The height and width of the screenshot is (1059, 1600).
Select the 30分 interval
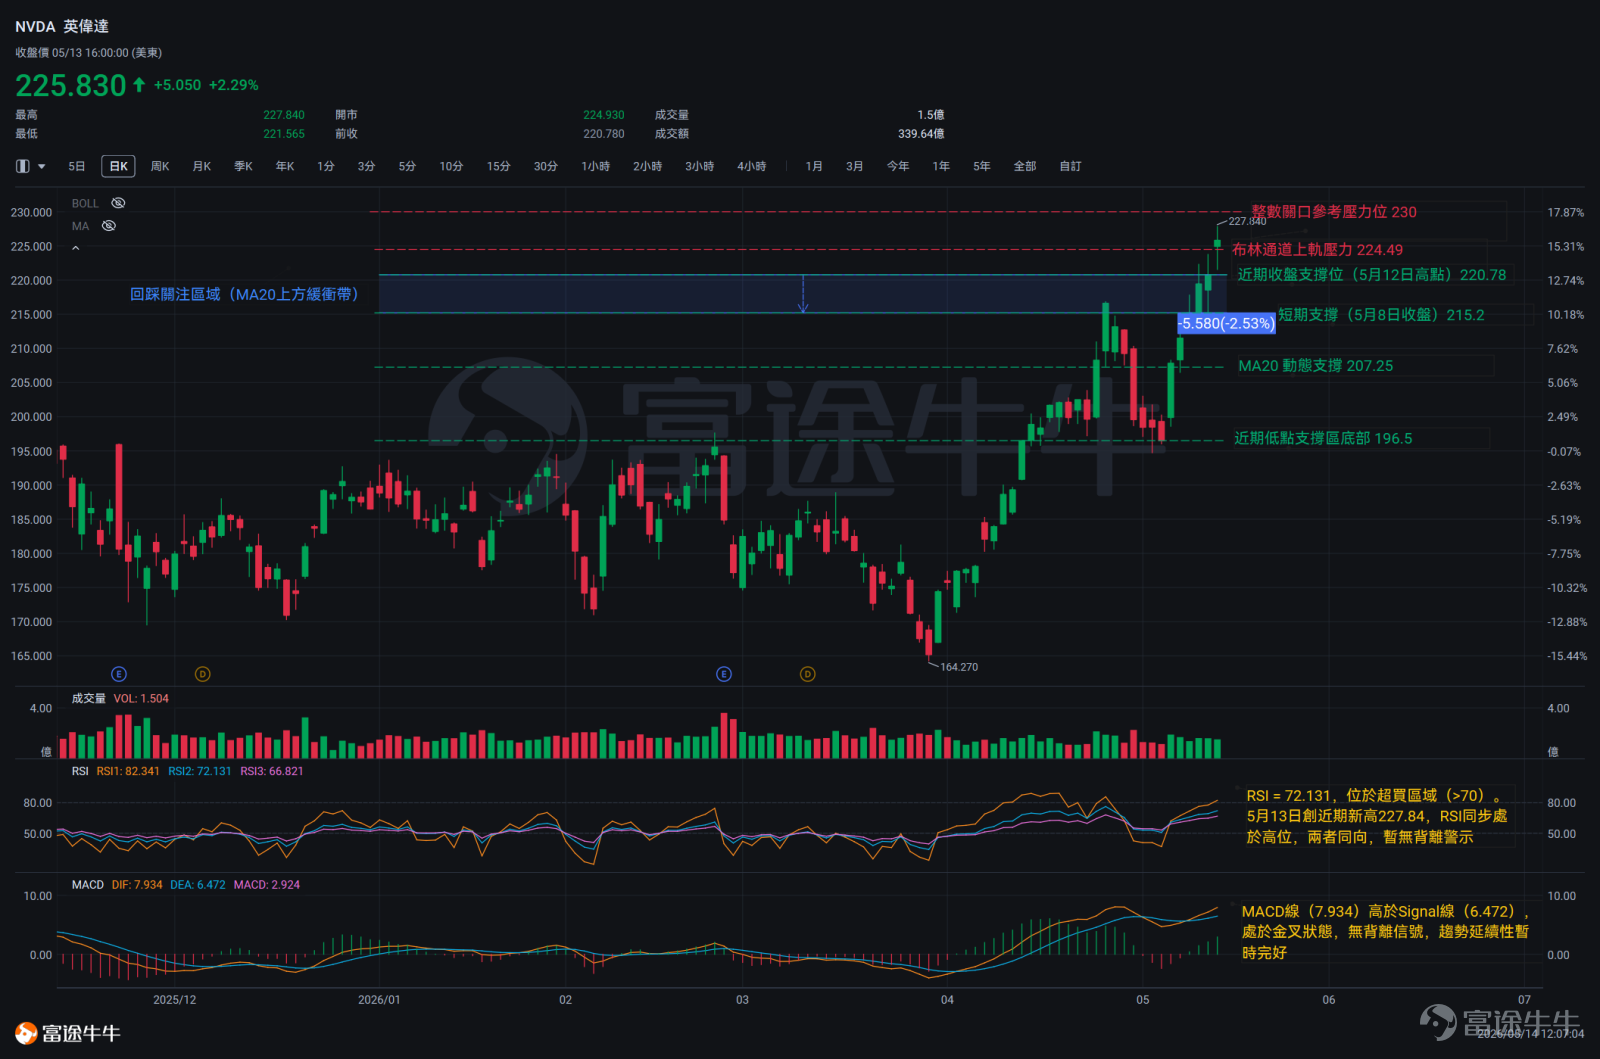[x=546, y=166]
